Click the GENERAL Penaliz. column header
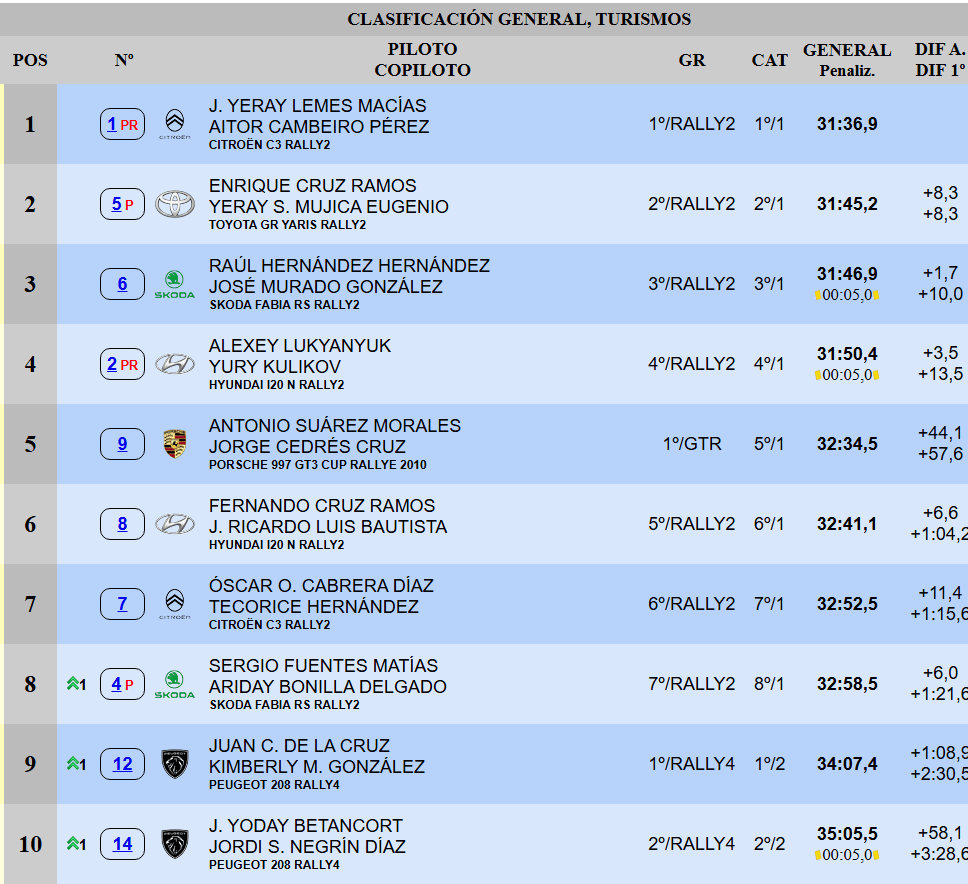The width and height of the screenshot is (968, 884). point(846,59)
